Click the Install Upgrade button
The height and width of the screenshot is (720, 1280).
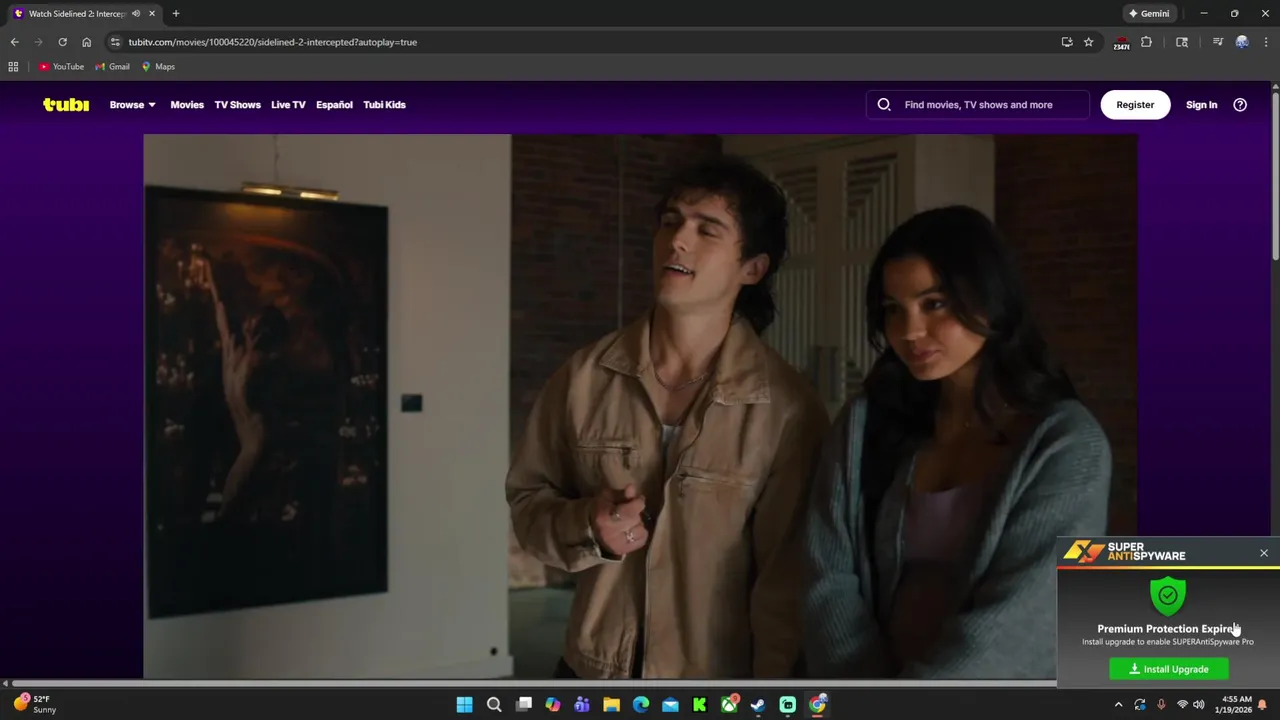(1169, 669)
